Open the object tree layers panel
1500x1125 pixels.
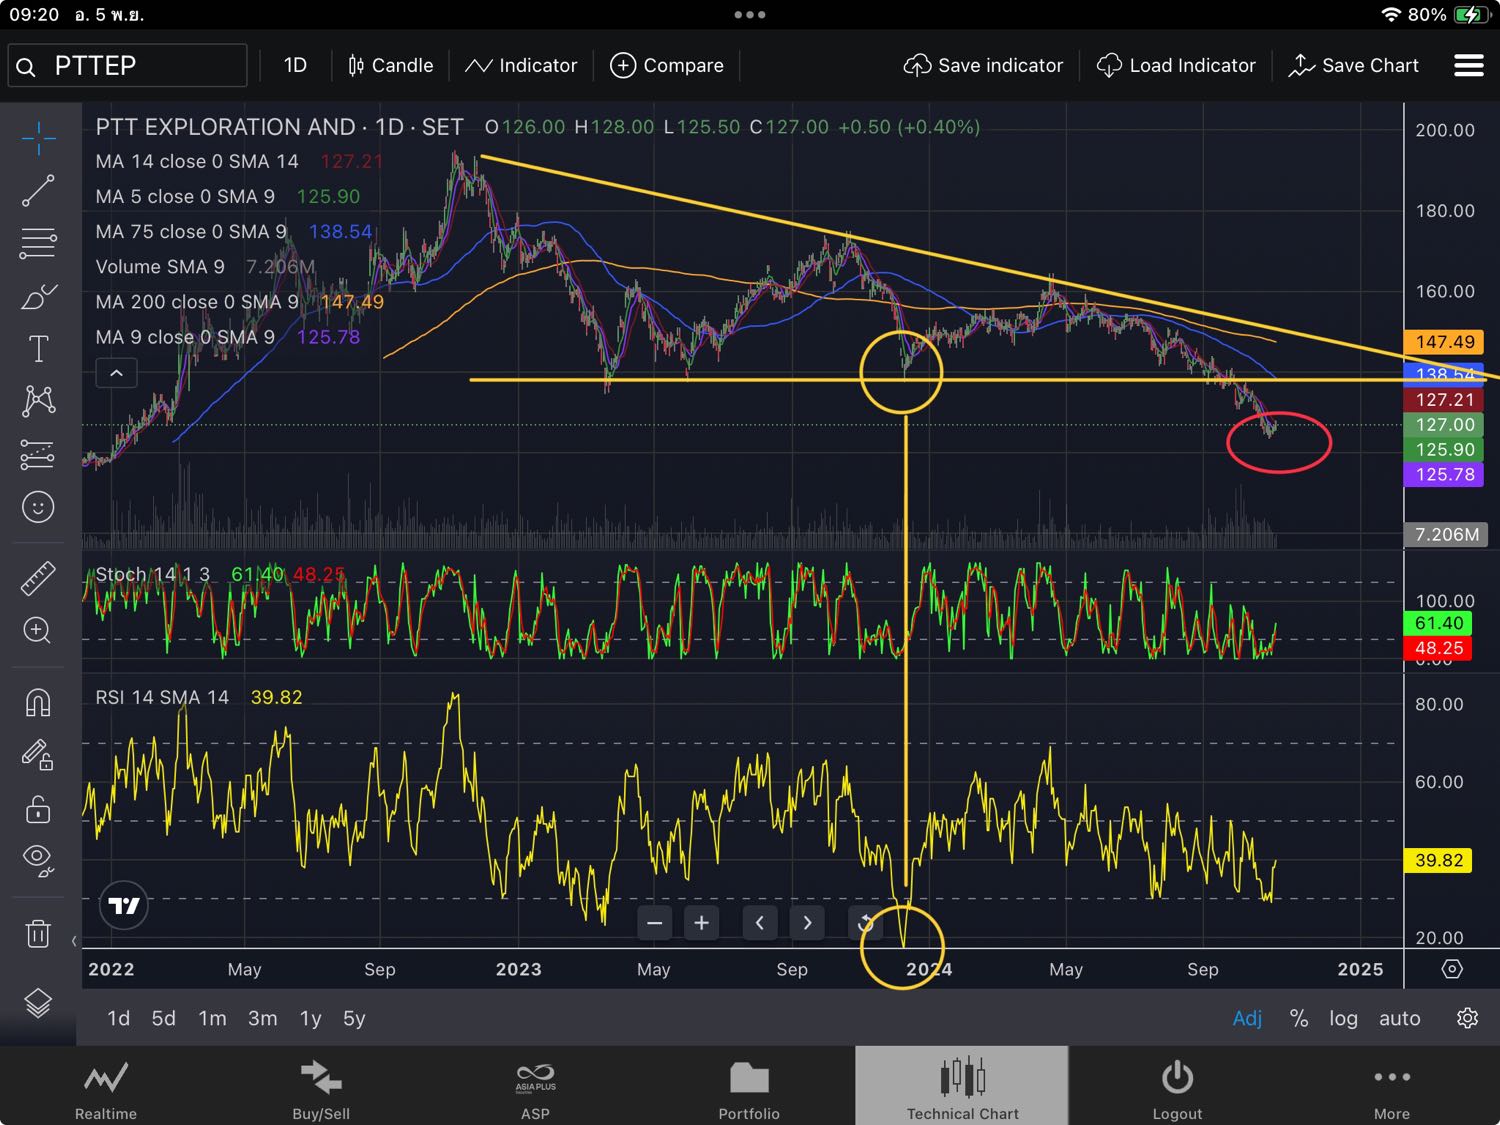38,1002
